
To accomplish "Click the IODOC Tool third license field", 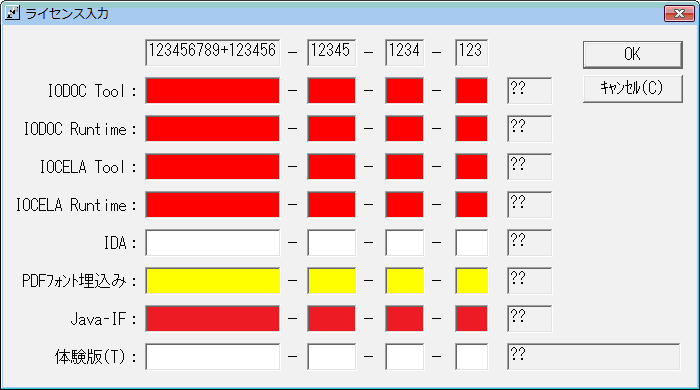I will point(404,91).
